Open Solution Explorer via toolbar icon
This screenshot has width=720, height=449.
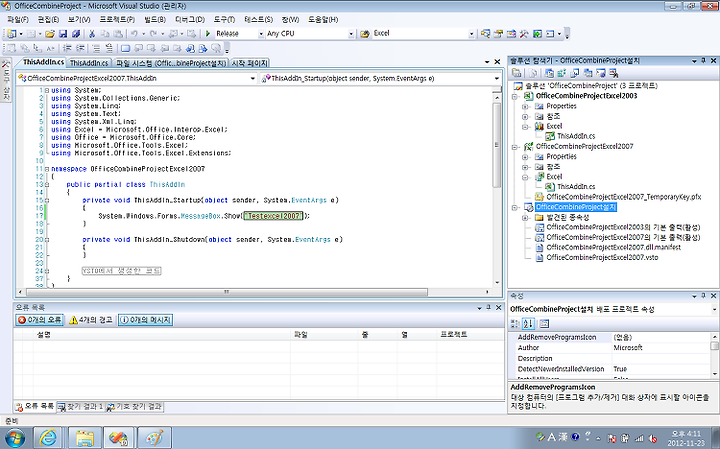tap(485, 34)
